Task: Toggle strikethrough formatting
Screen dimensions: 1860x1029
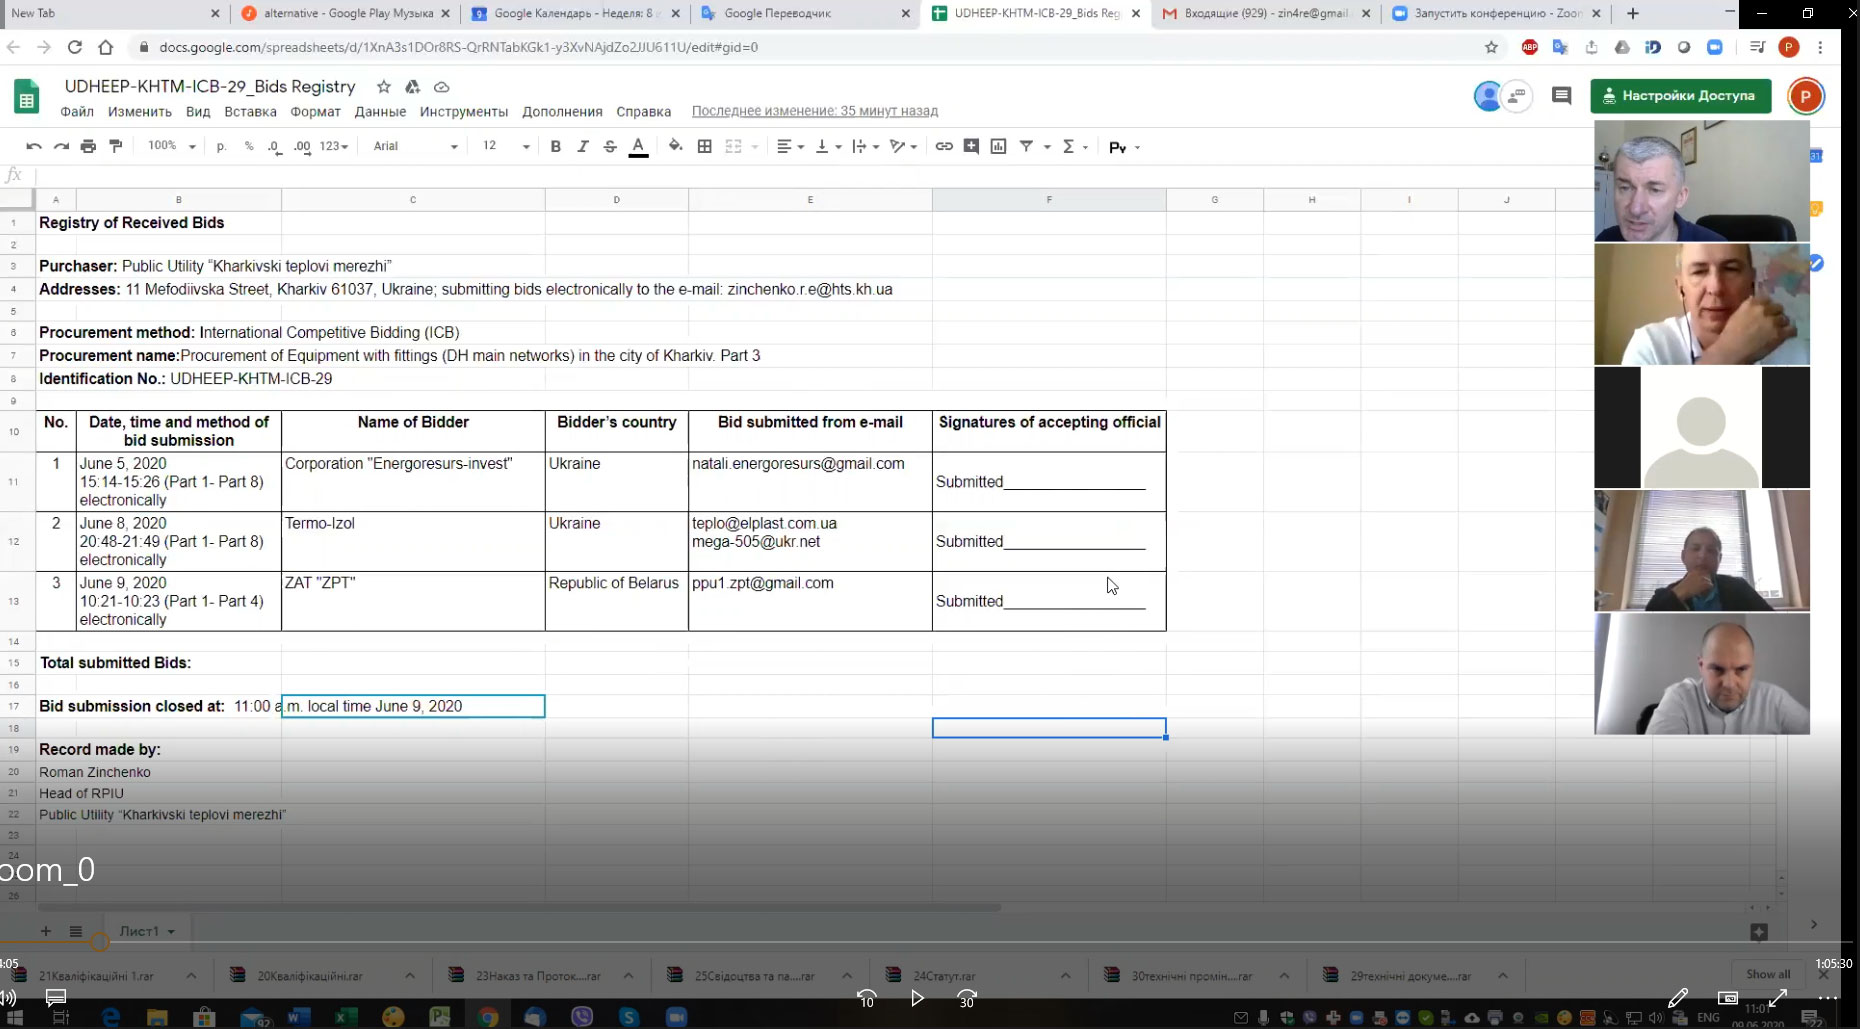Action: pos(610,146)
